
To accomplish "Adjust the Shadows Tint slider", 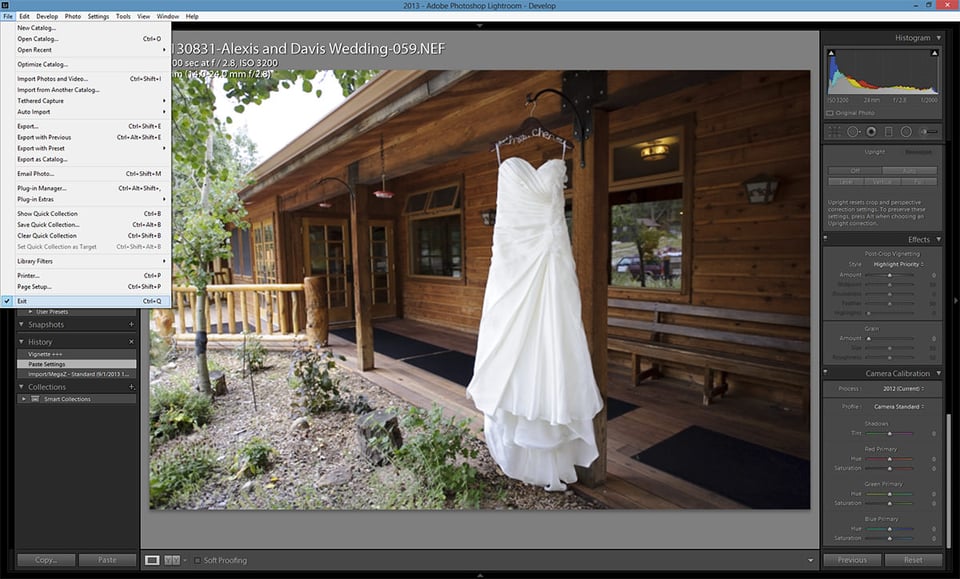I will click(x=890, y=433).
